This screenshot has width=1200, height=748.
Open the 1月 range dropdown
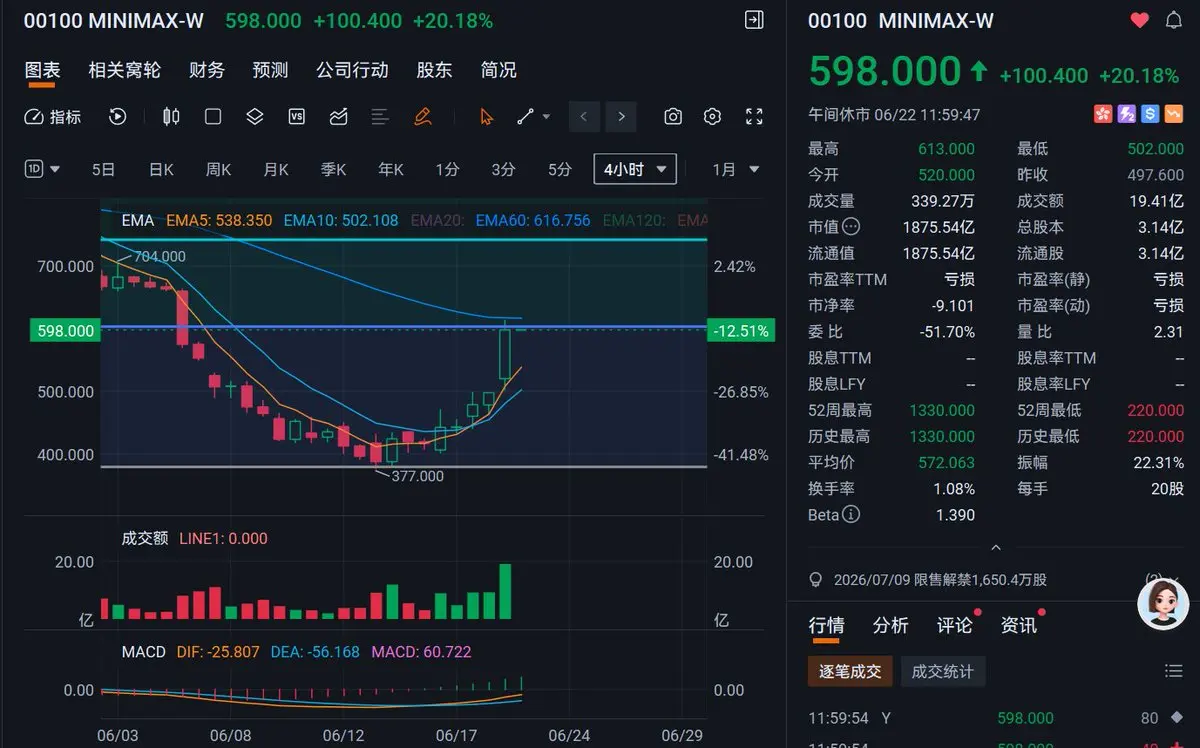[736, 169]
